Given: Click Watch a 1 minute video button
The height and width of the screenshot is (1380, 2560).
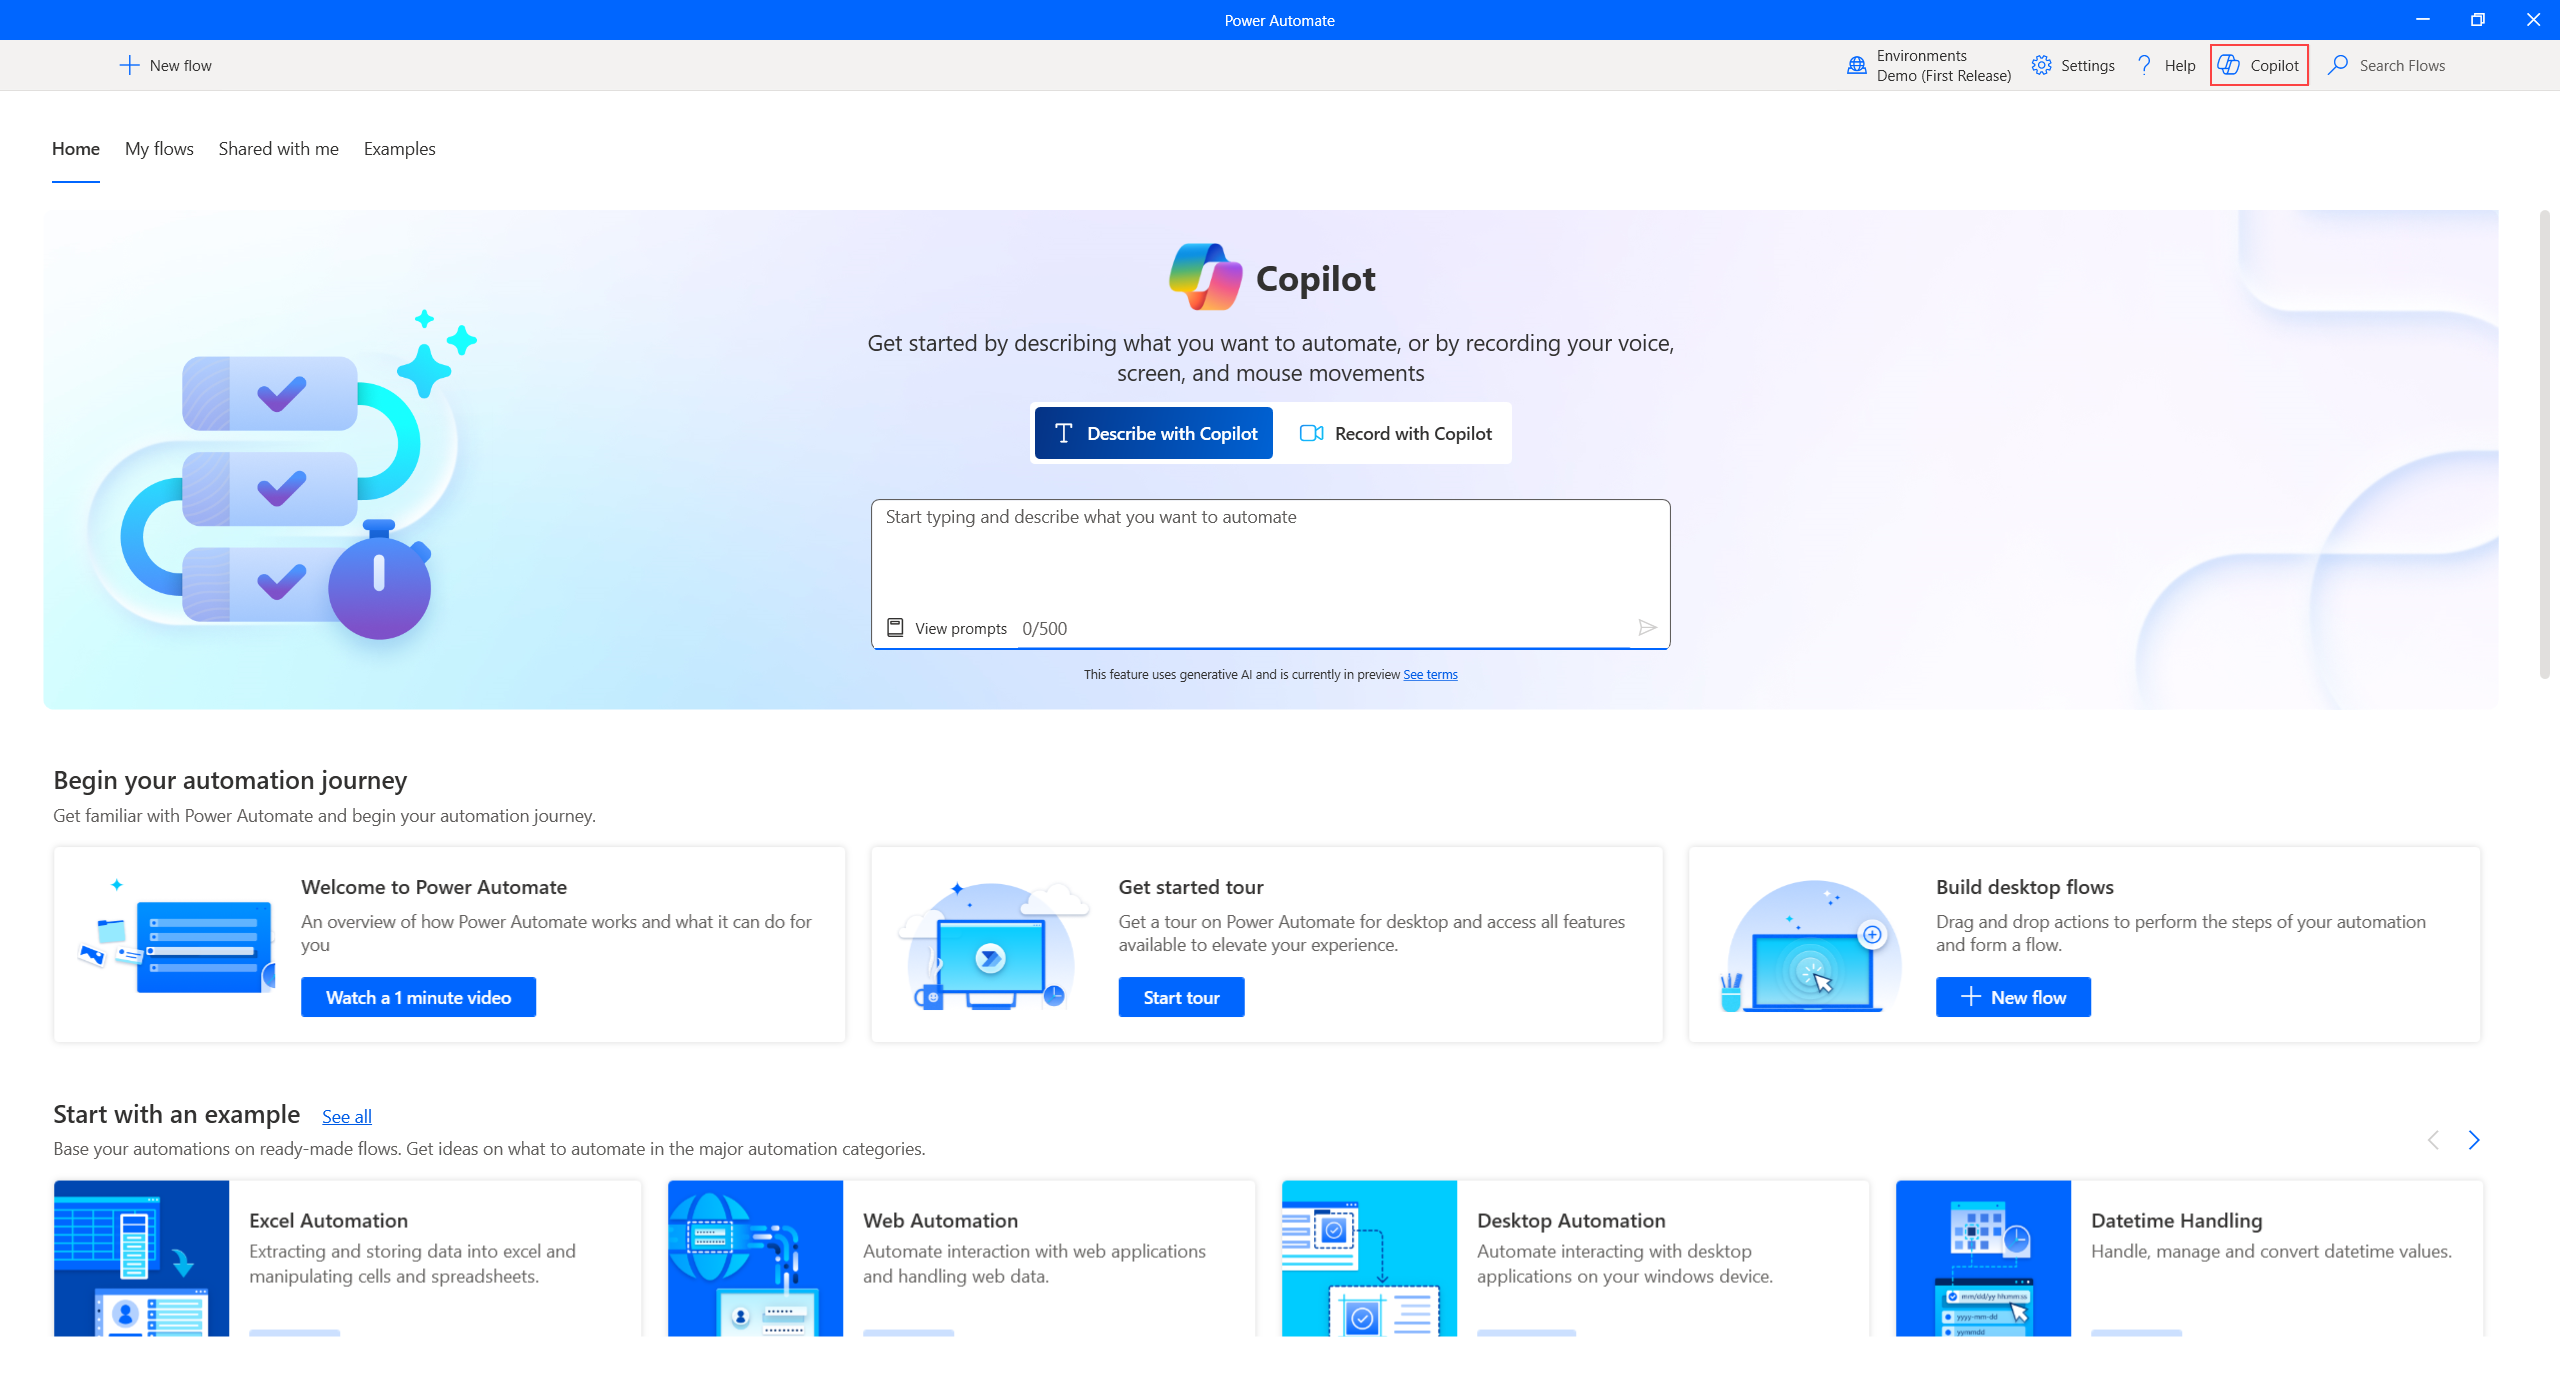Looking at the screenshot, I should pyautogui.click(x=418, y=998).
